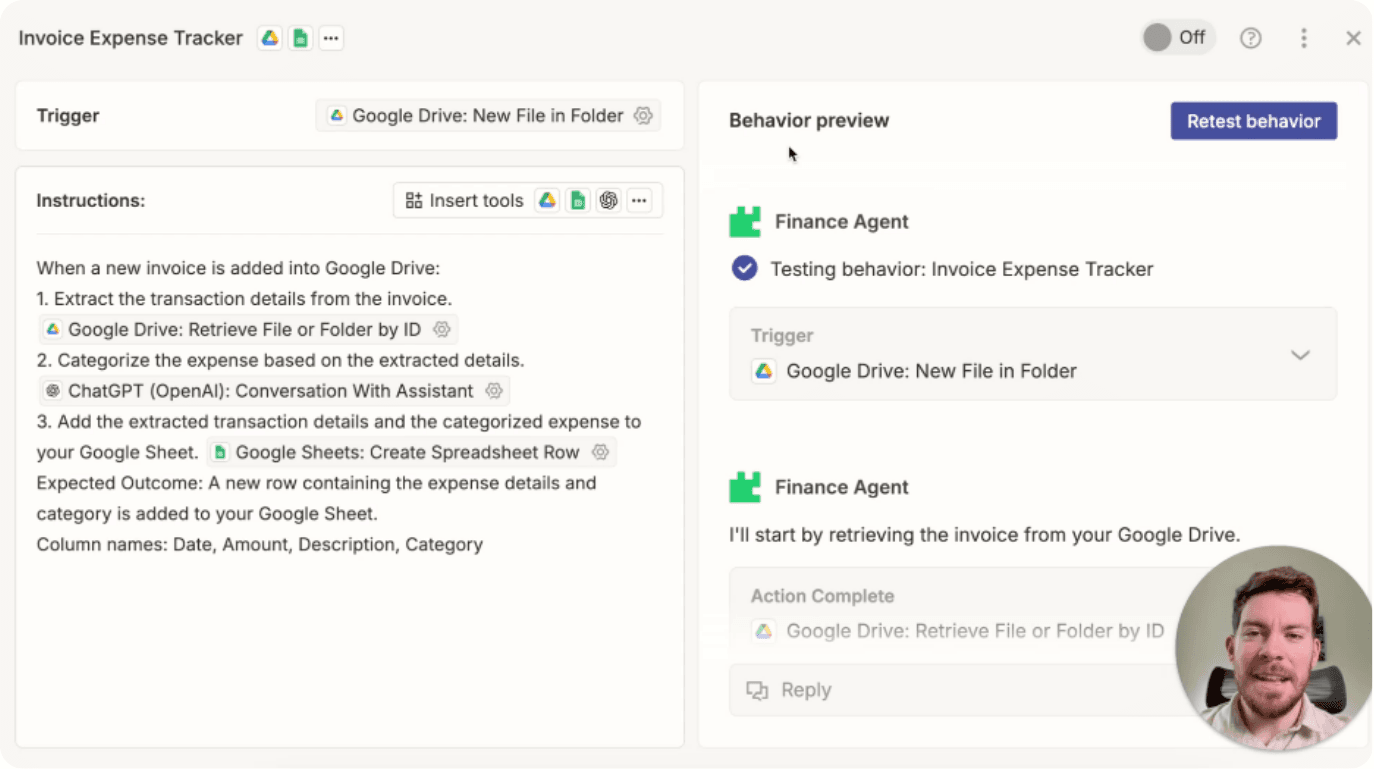Viewport: 1374px width, 769px height.
Task: Insert Google Drive tool from Instructions toolbar
Action: (547, 200)
